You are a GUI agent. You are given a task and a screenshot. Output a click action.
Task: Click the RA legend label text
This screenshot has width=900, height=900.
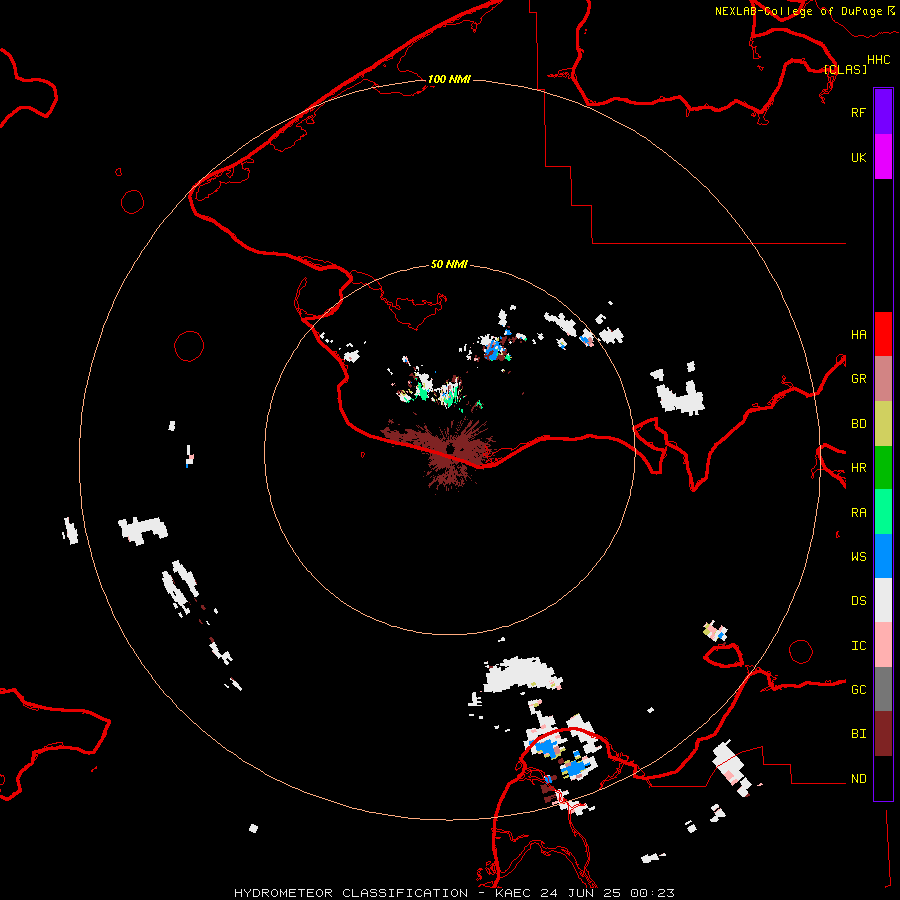[x=858, y=513]
